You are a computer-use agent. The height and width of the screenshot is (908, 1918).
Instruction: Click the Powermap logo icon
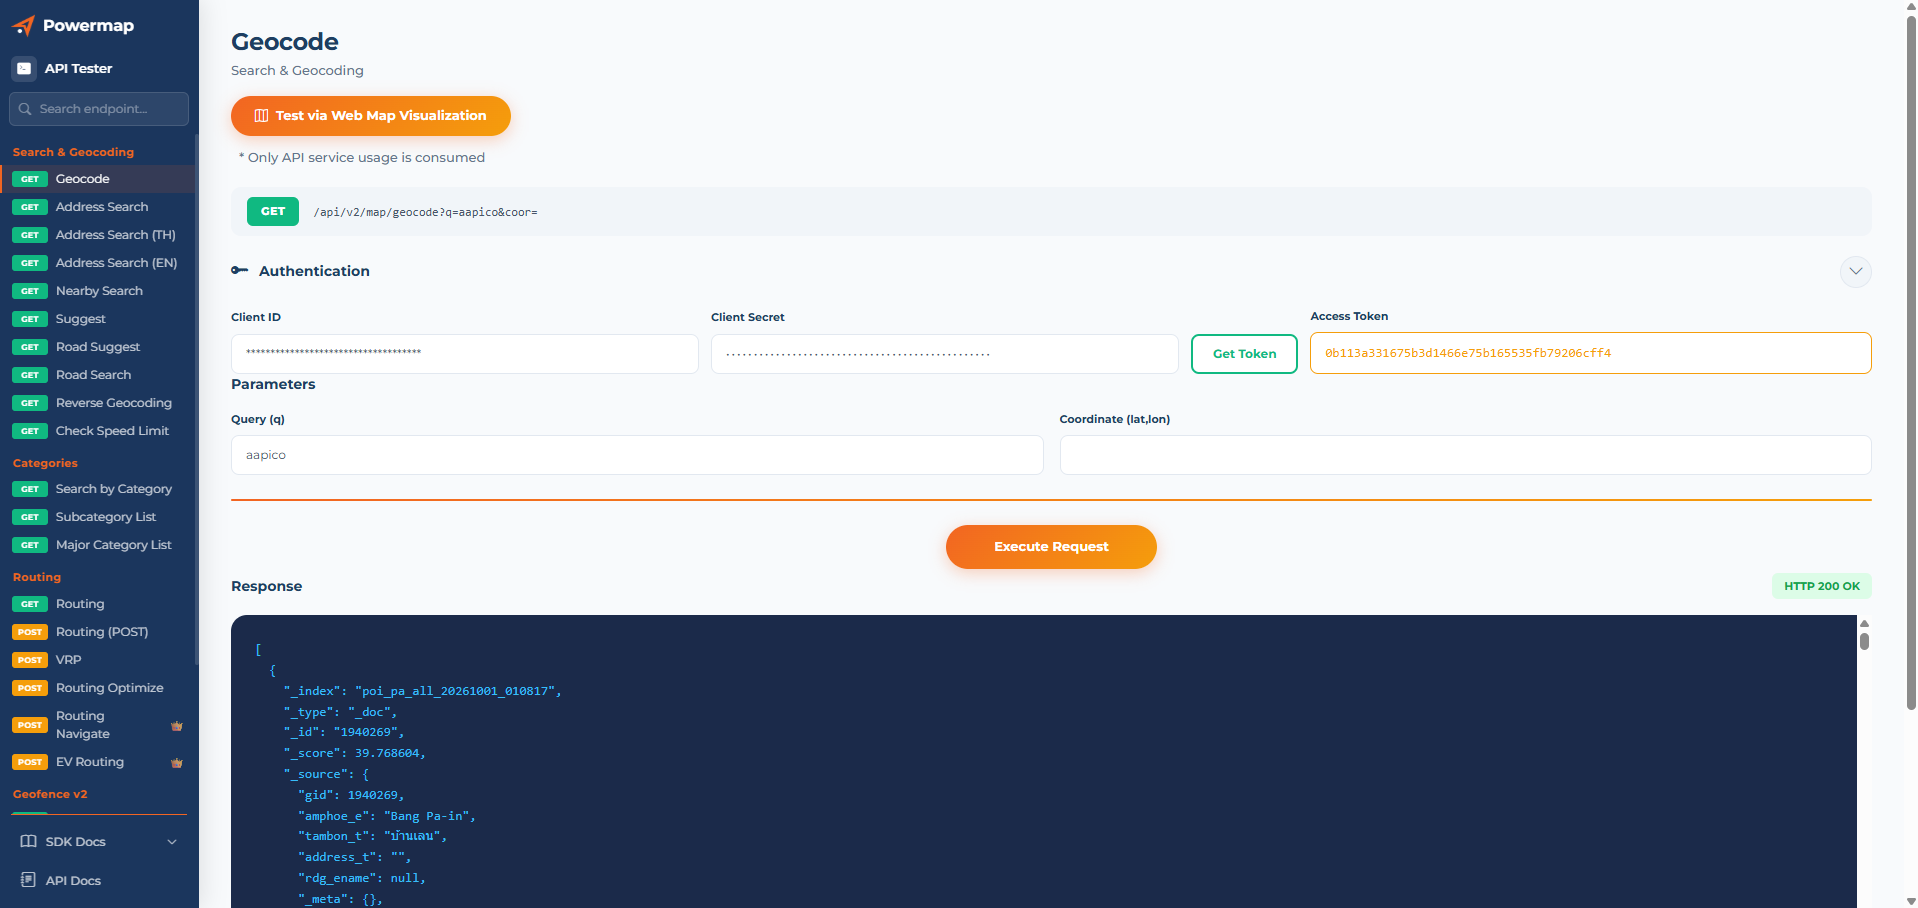(x=23, y=26)
